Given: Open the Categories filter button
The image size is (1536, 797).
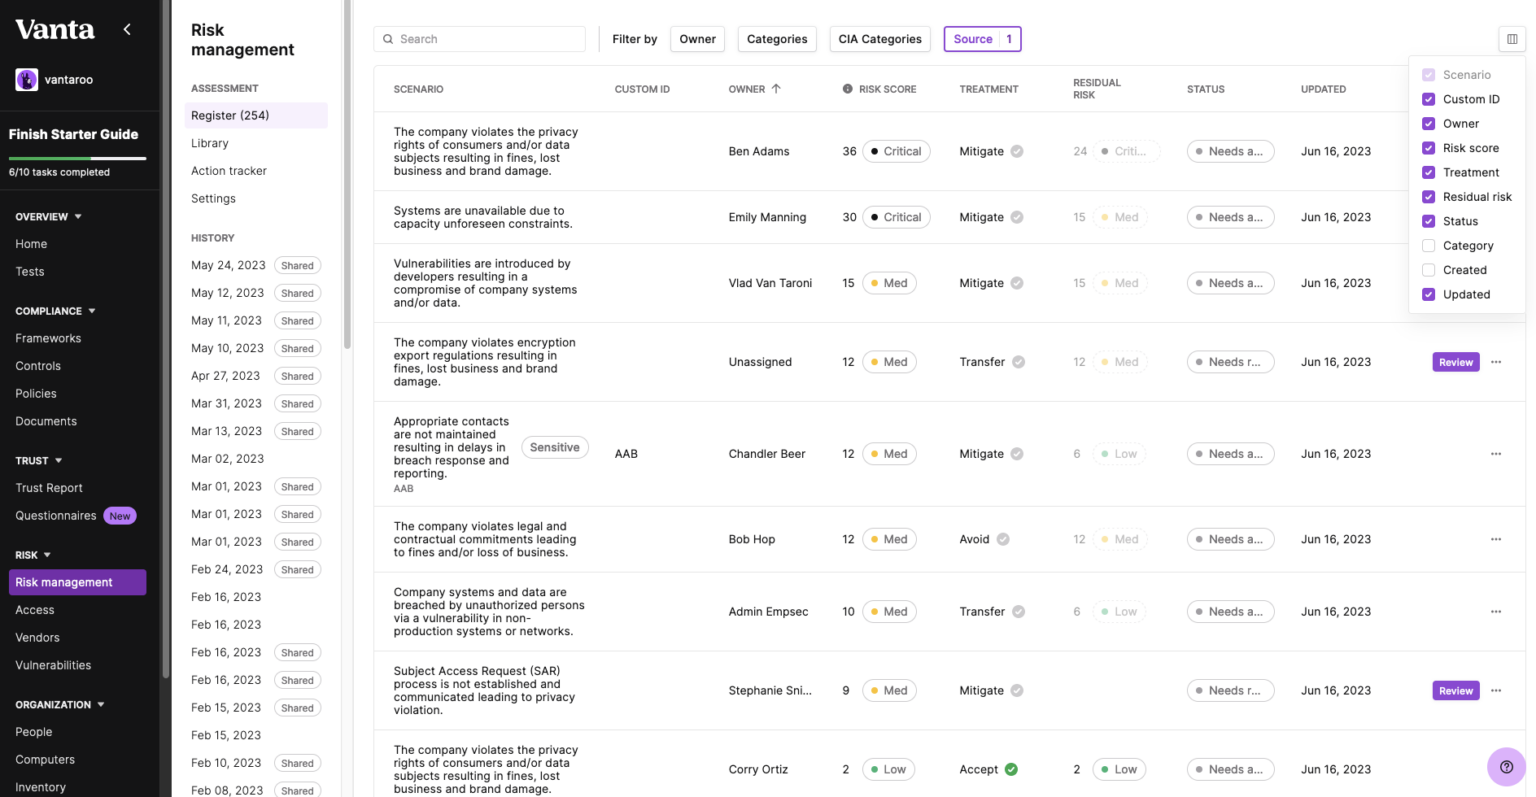Looking at the screenshot, I should click(x=777, y=38).
